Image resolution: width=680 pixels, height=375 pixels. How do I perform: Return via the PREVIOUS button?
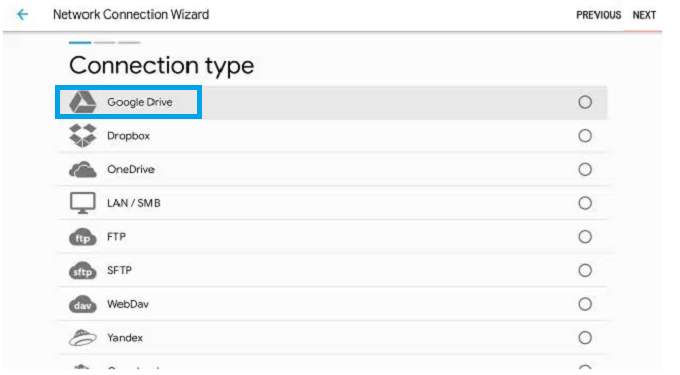pos(598,15)
